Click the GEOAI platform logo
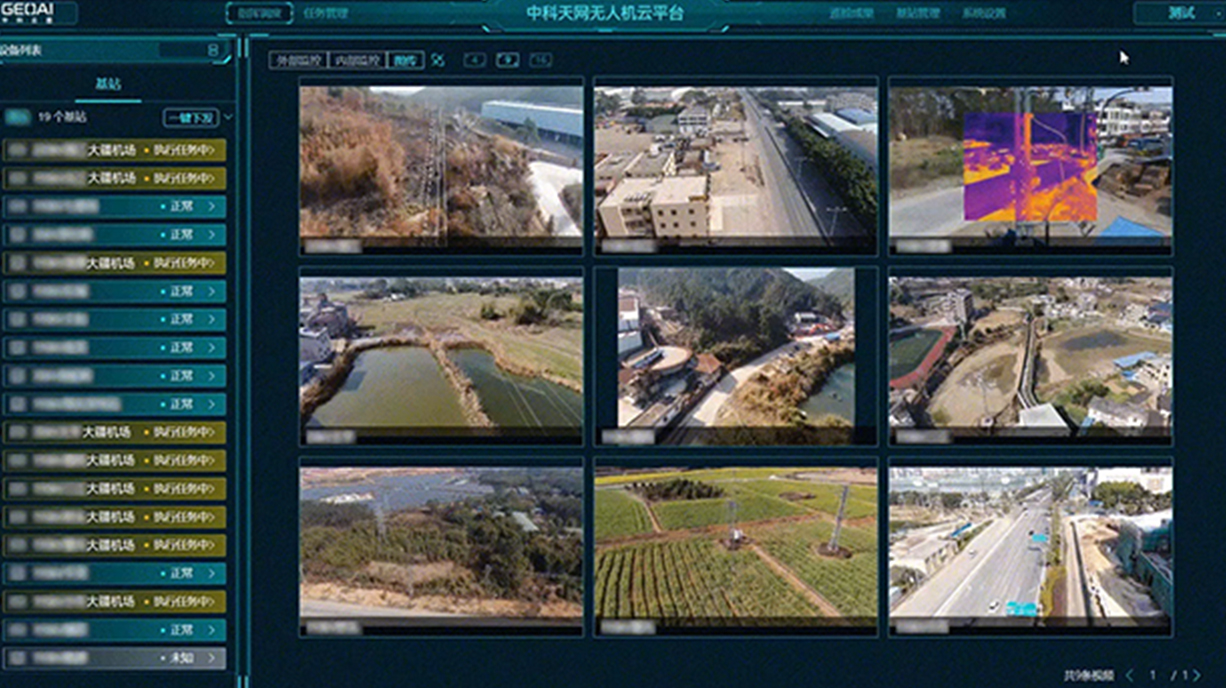 coord(30,10)
